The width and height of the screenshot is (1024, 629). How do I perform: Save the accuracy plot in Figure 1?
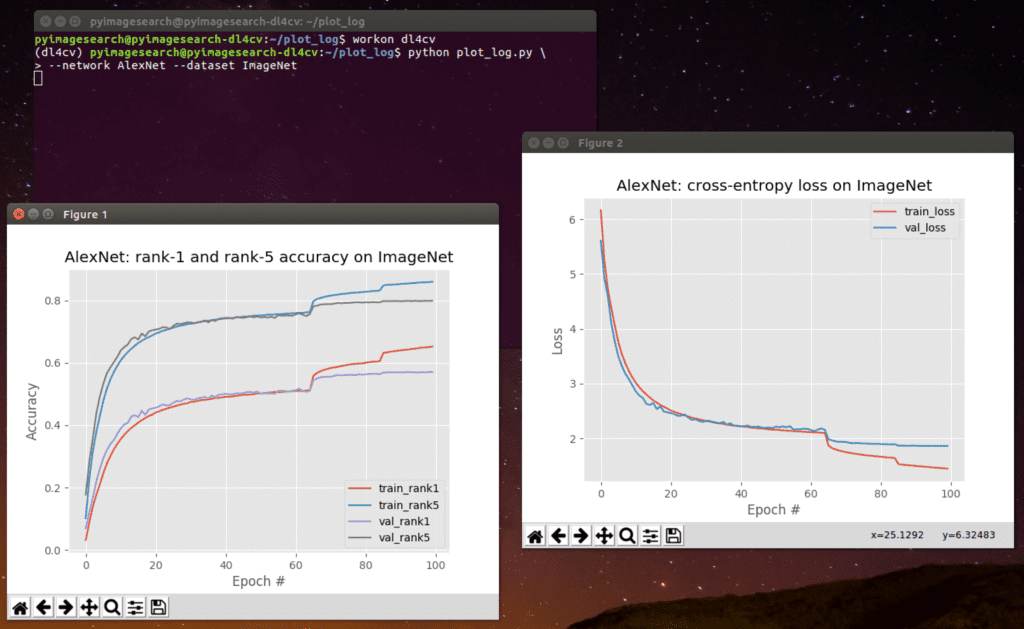pos(157,607)
